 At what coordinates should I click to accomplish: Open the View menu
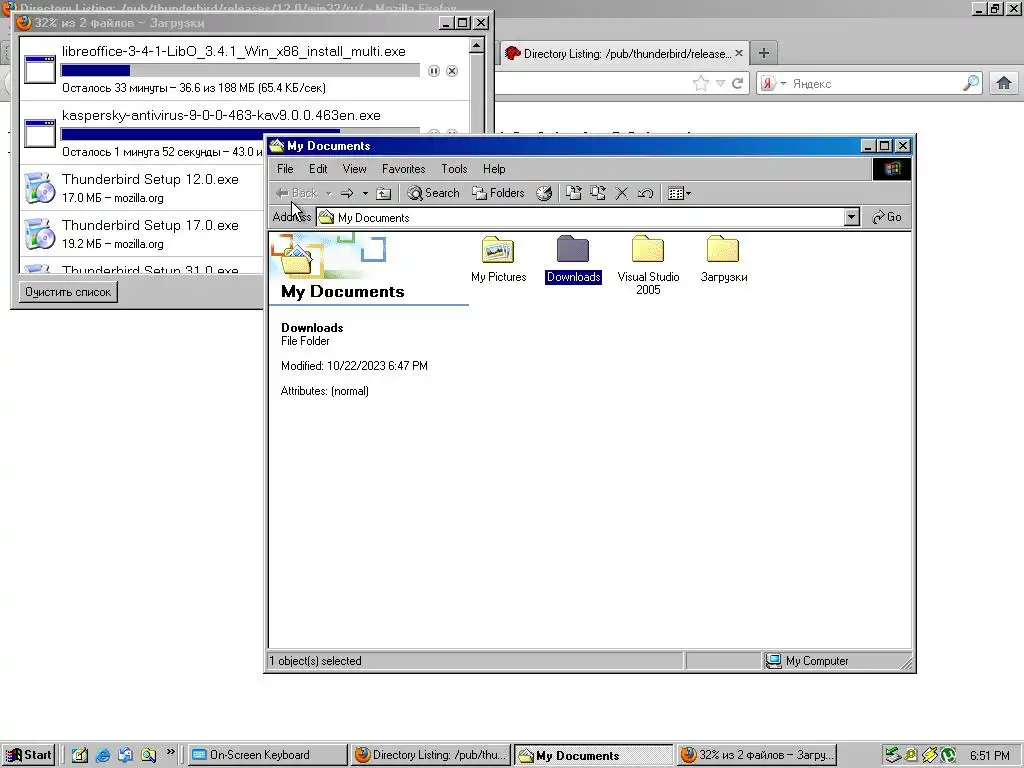pyautogui.click(x=355, y=169)
